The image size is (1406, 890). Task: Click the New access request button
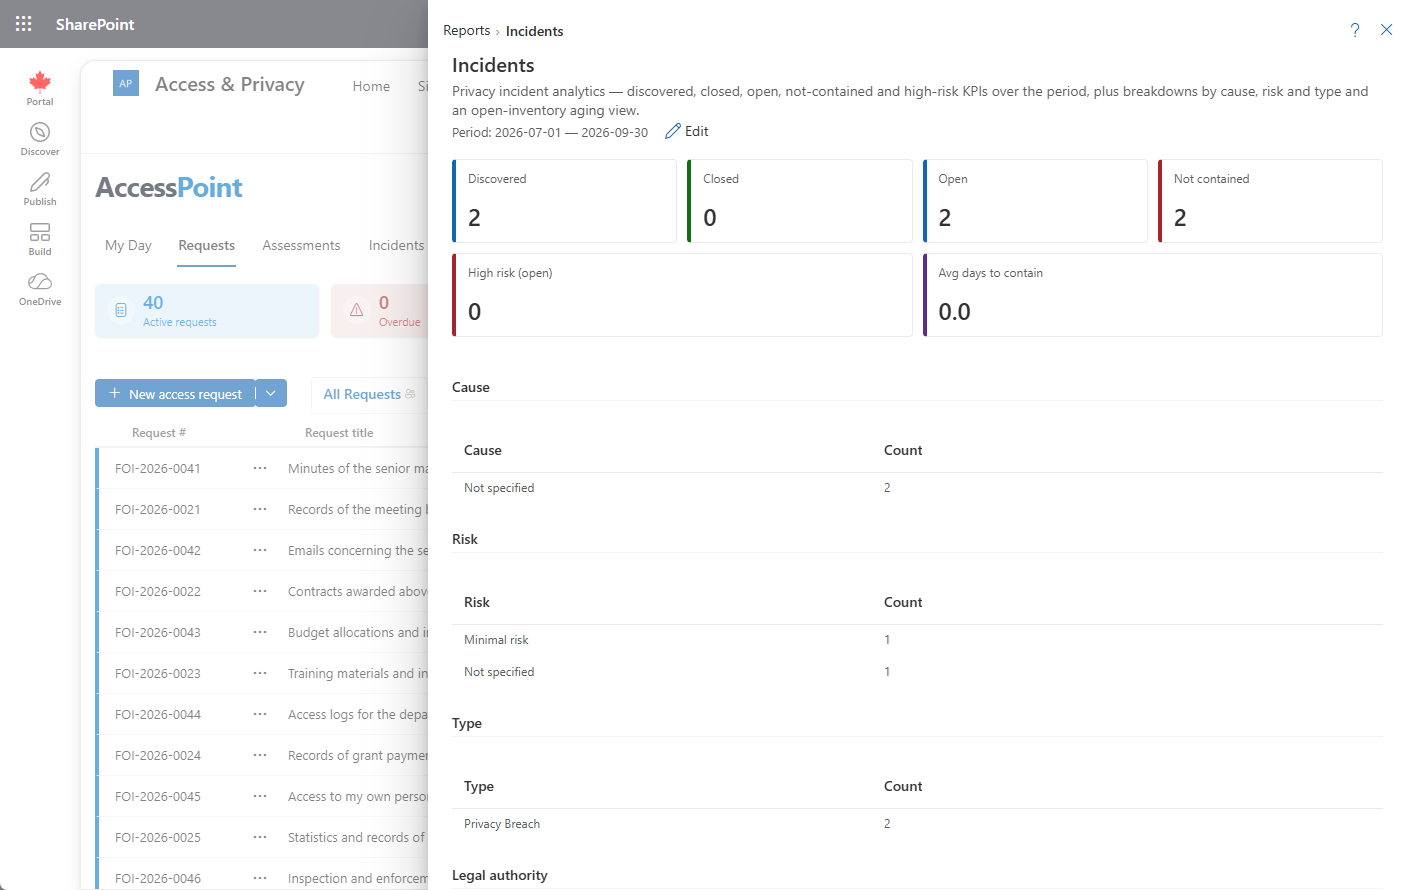(x=175, y=393)
